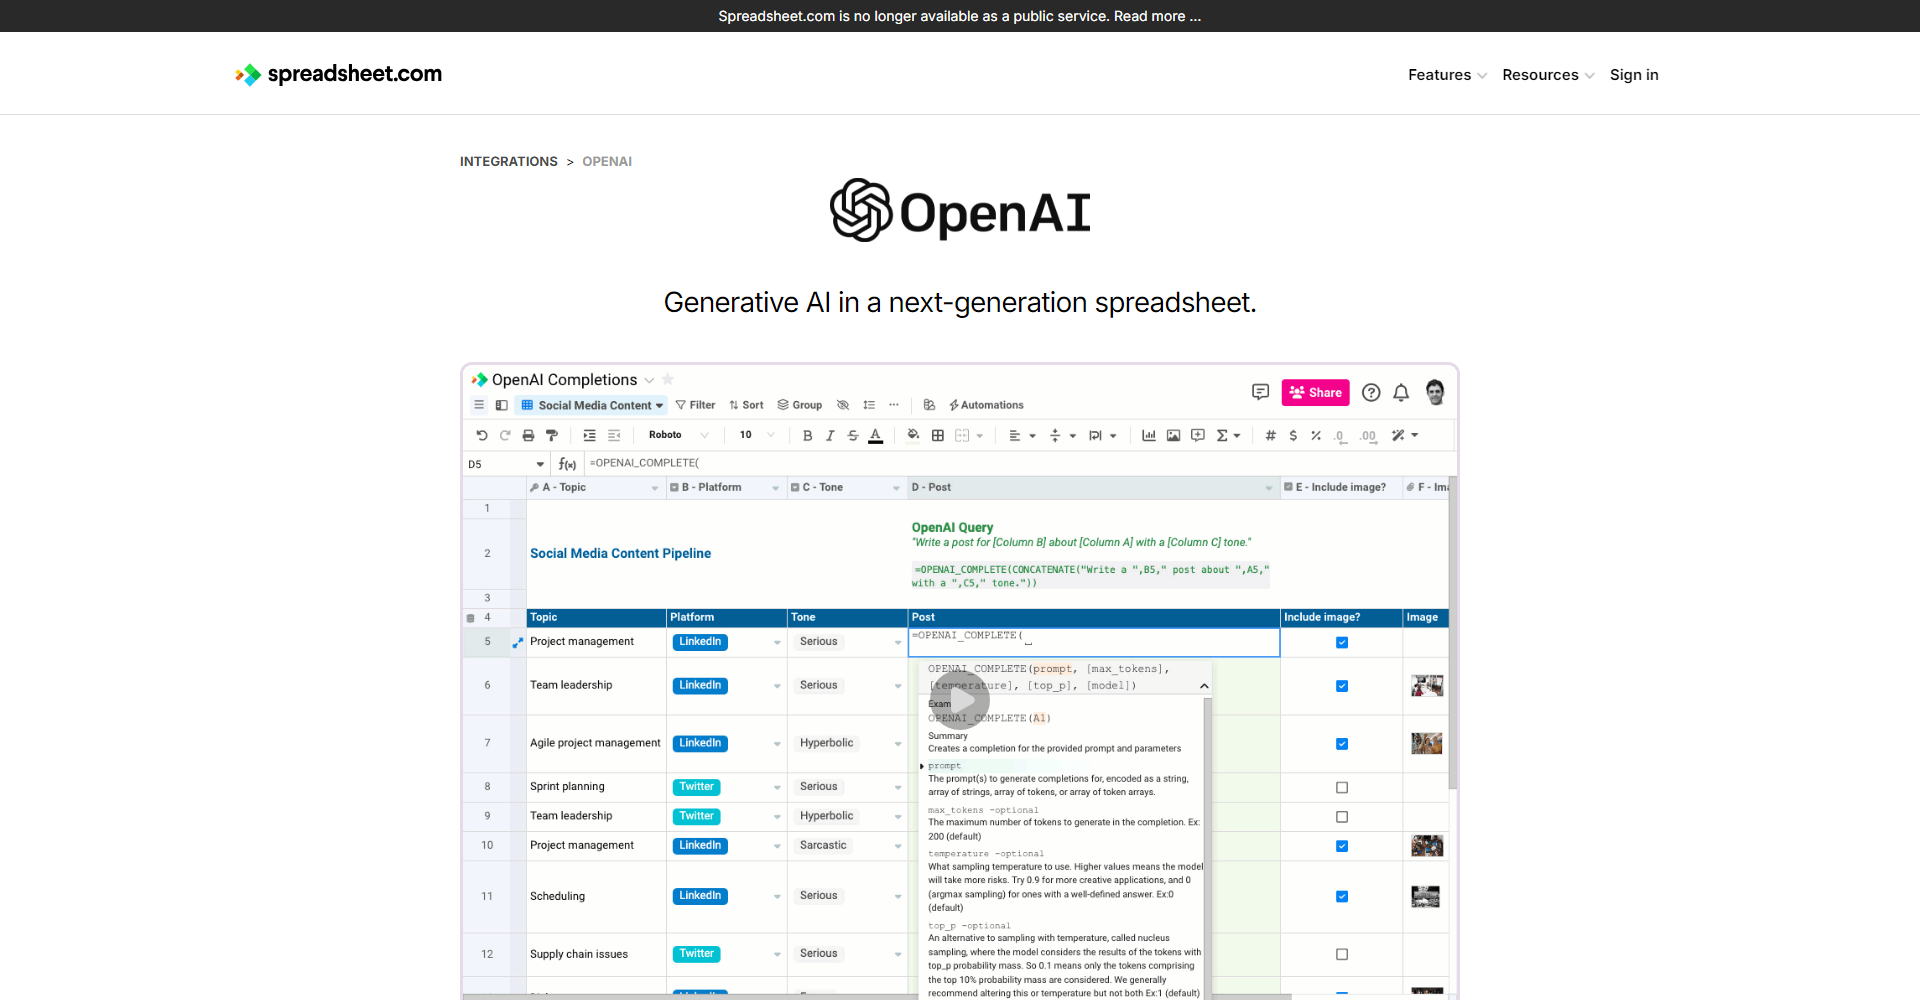1920x1000 pixels.
Task: Toggle bold formatting
Action: click(807, 435)
